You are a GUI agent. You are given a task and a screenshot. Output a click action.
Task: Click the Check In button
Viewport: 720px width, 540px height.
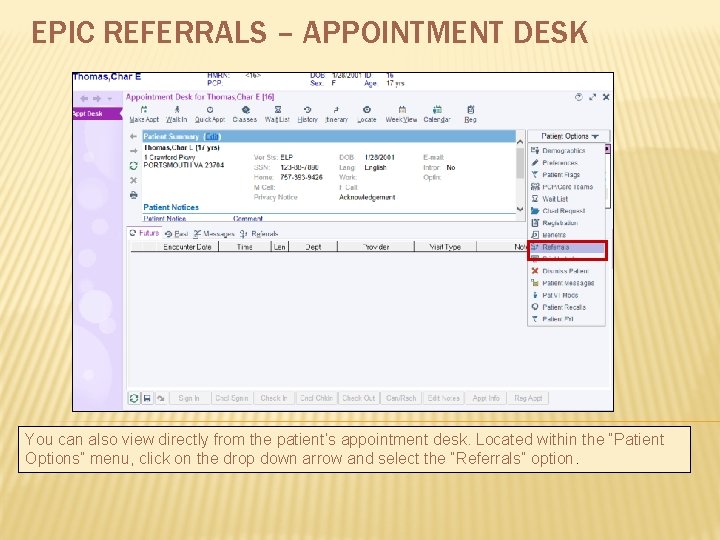pos(274,398)
